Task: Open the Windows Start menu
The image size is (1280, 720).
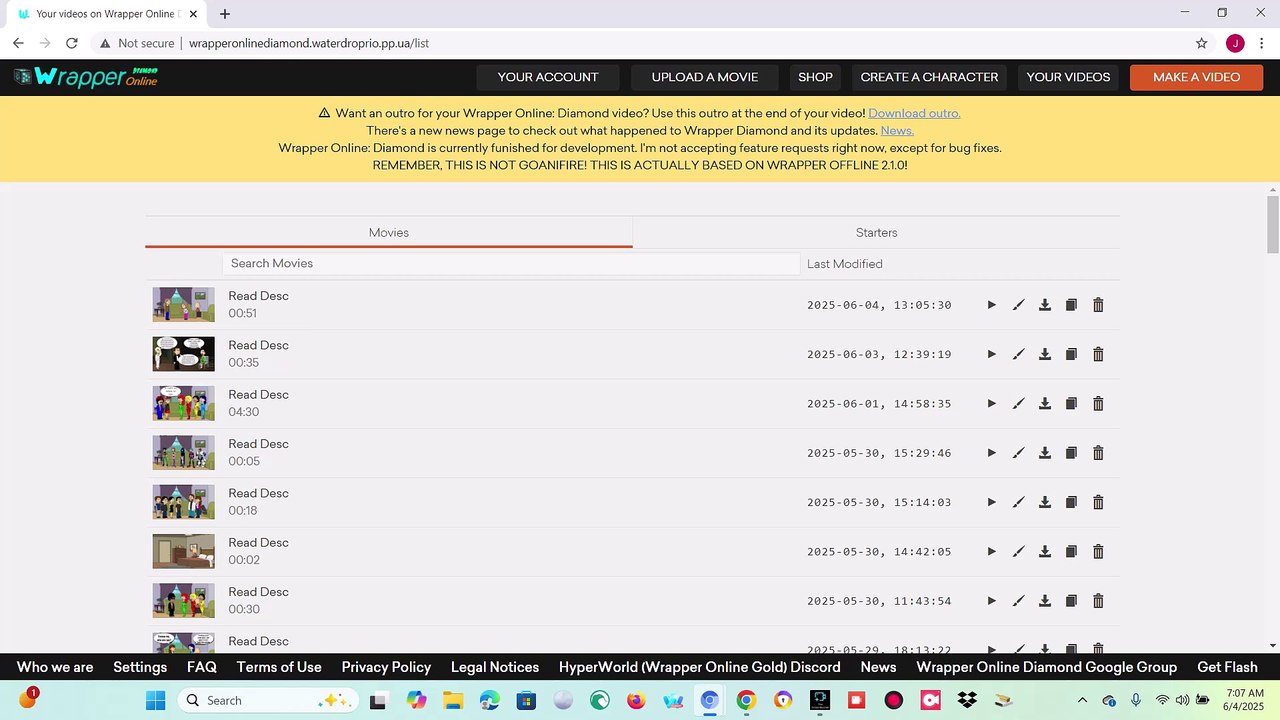Action: pos(156,700)
